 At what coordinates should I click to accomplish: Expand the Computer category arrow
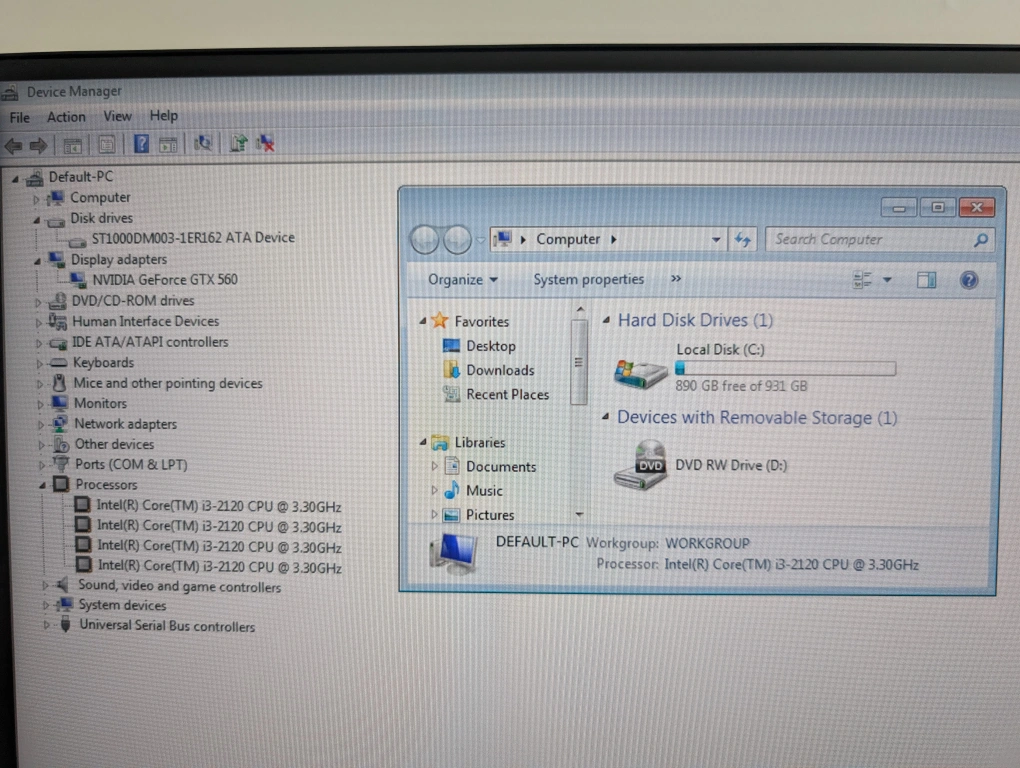point(36,199)
